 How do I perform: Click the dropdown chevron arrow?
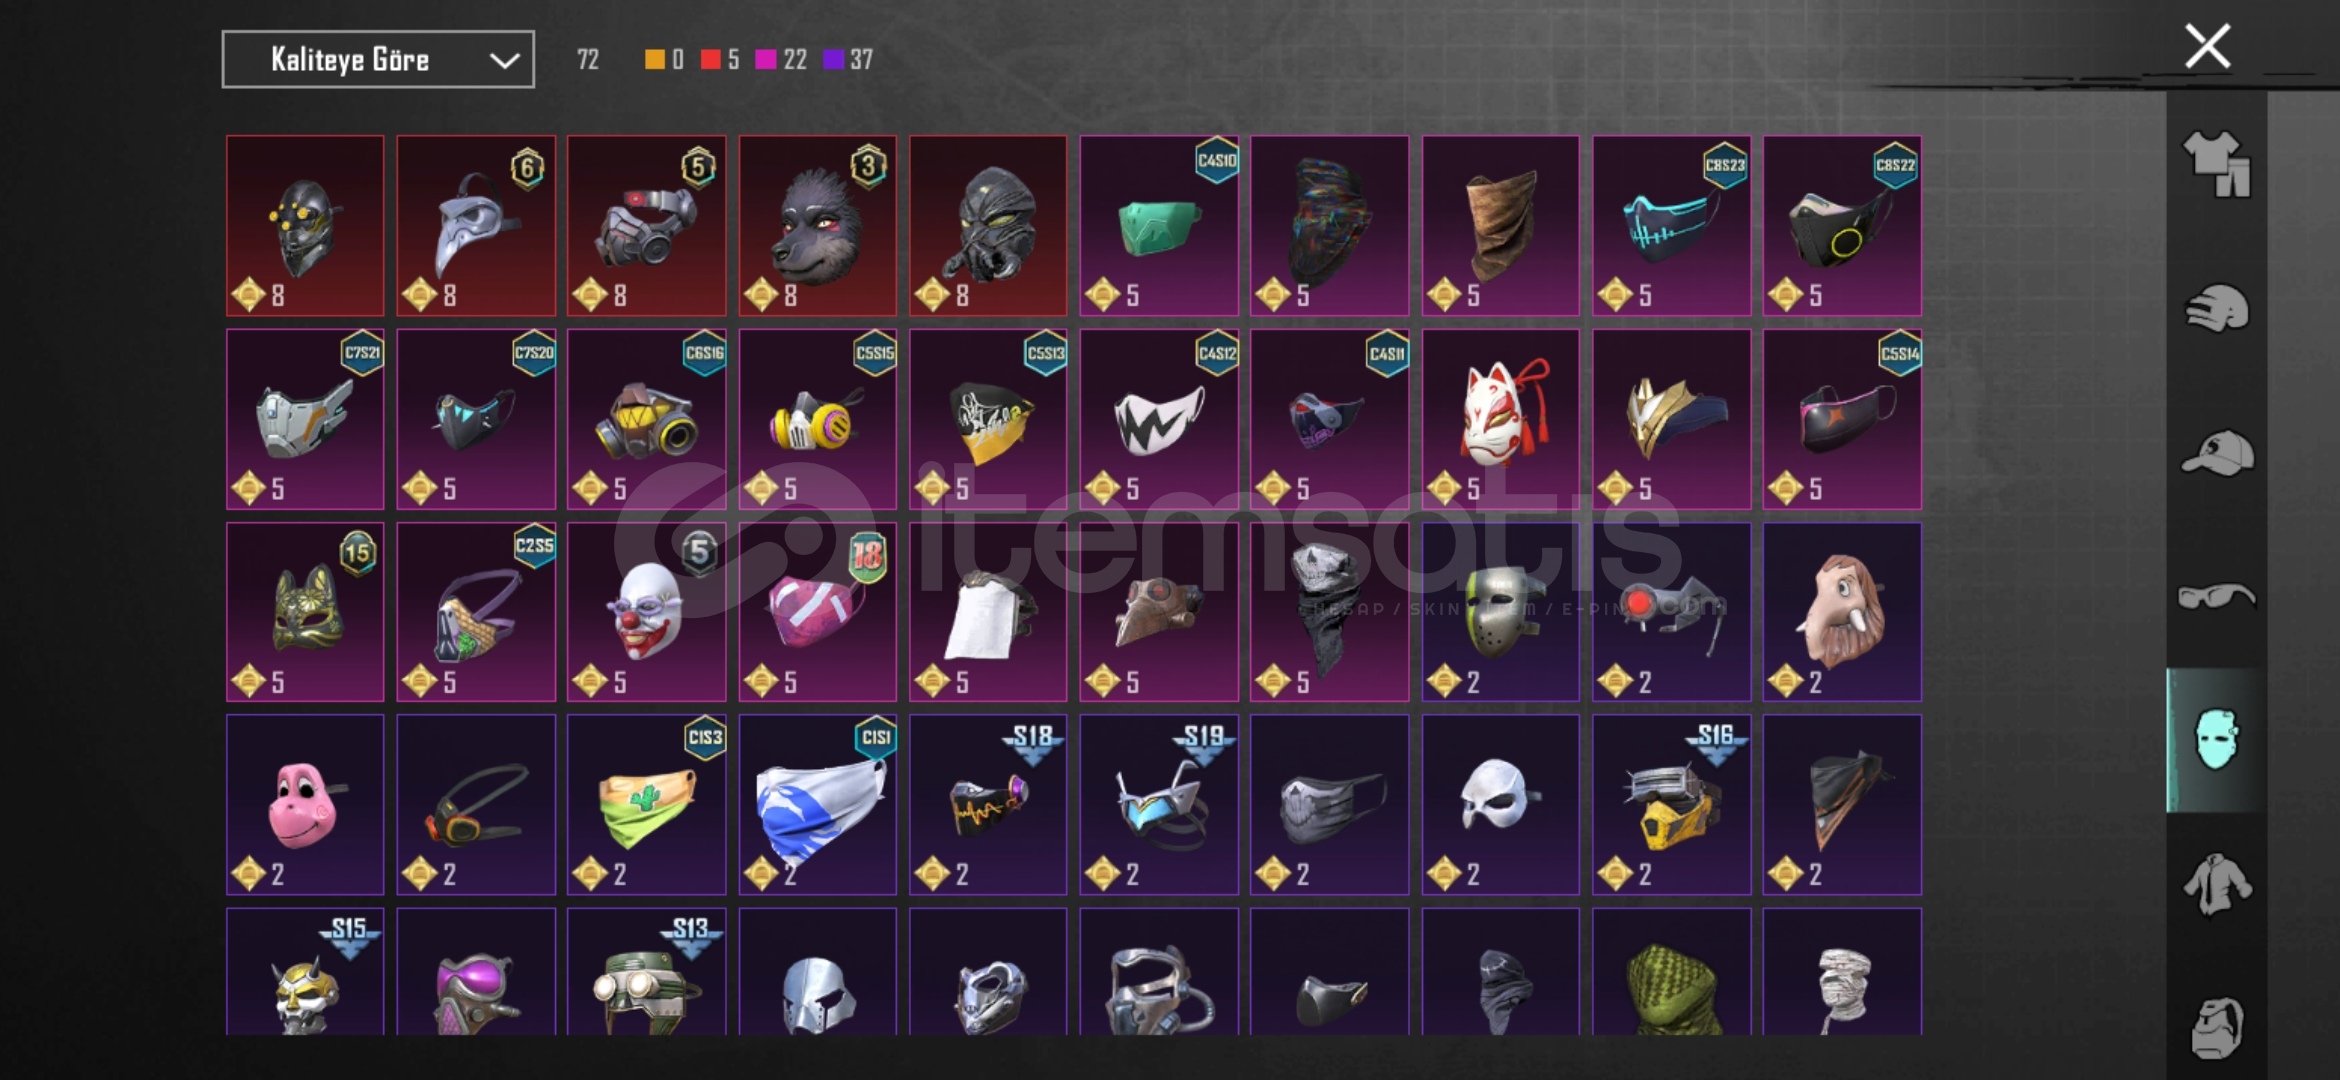click(x=504, y=61)
